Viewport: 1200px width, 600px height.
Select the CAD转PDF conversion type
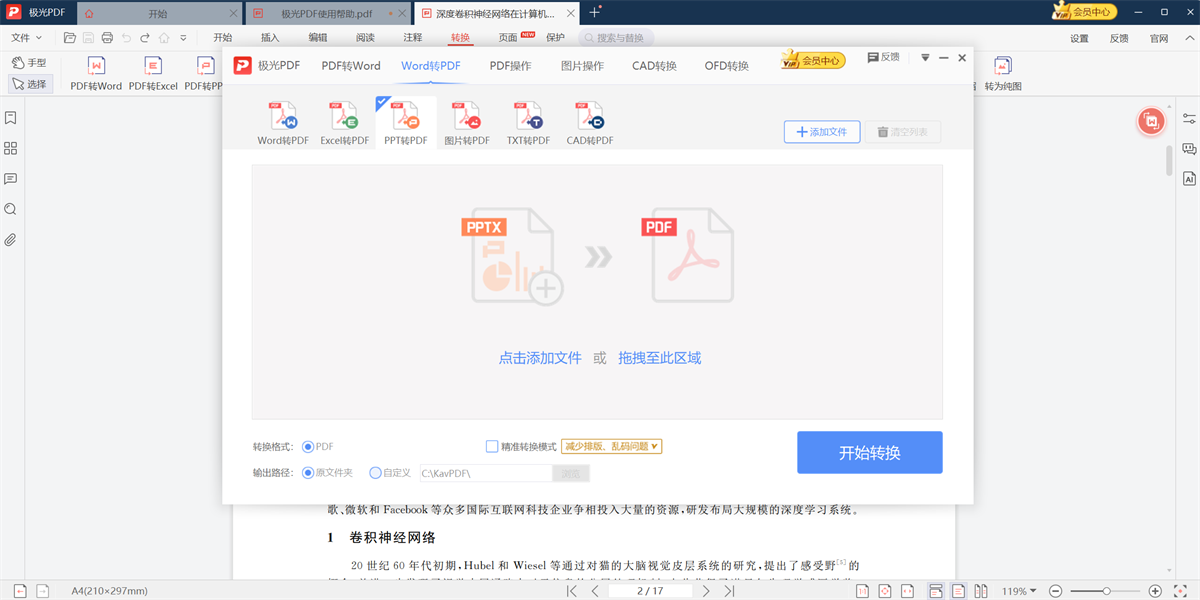[588, 120]
